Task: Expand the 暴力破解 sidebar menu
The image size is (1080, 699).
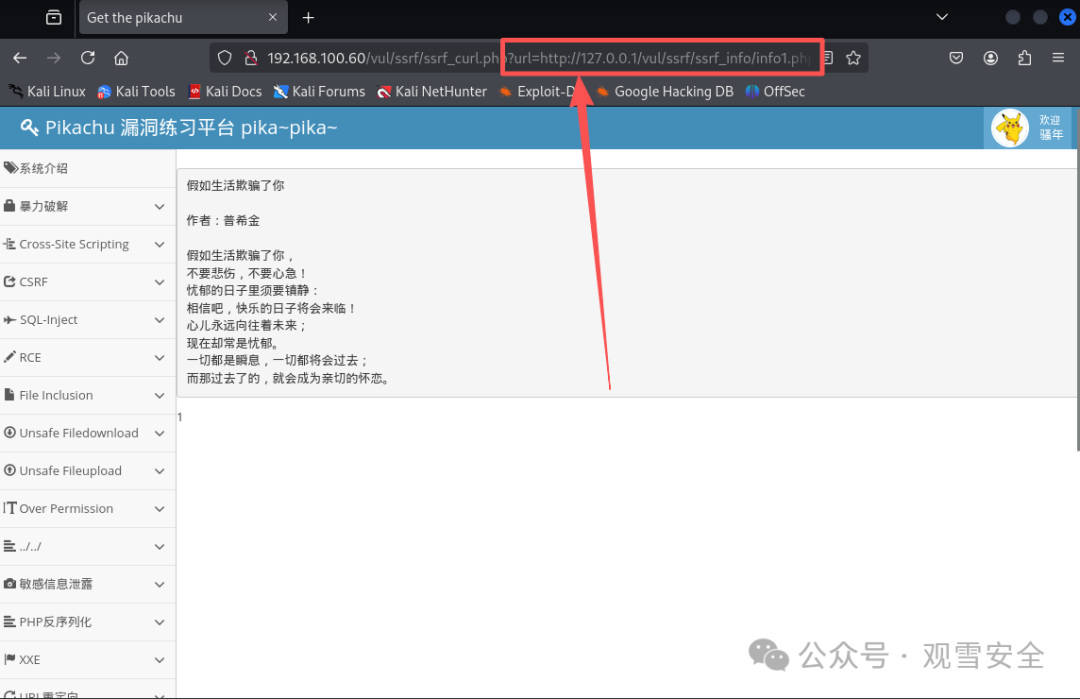Action: pos(87,206)
